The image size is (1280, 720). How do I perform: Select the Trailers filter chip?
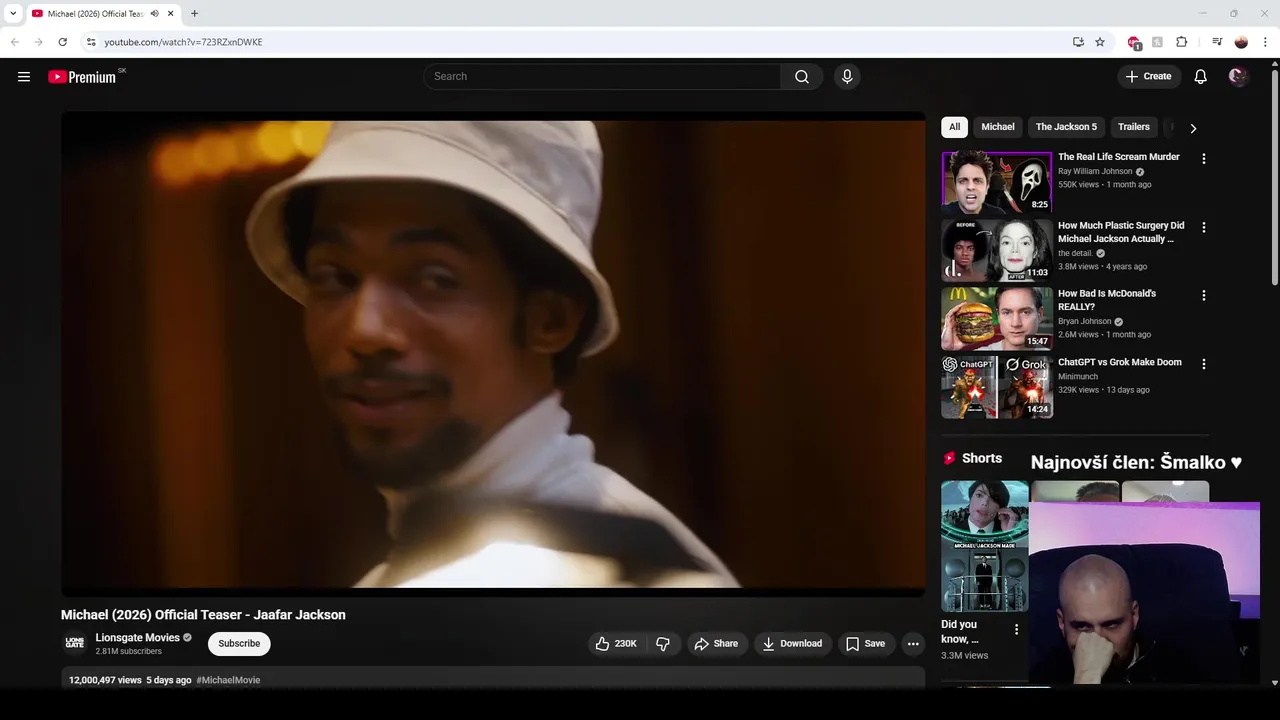pos(1133,127)
